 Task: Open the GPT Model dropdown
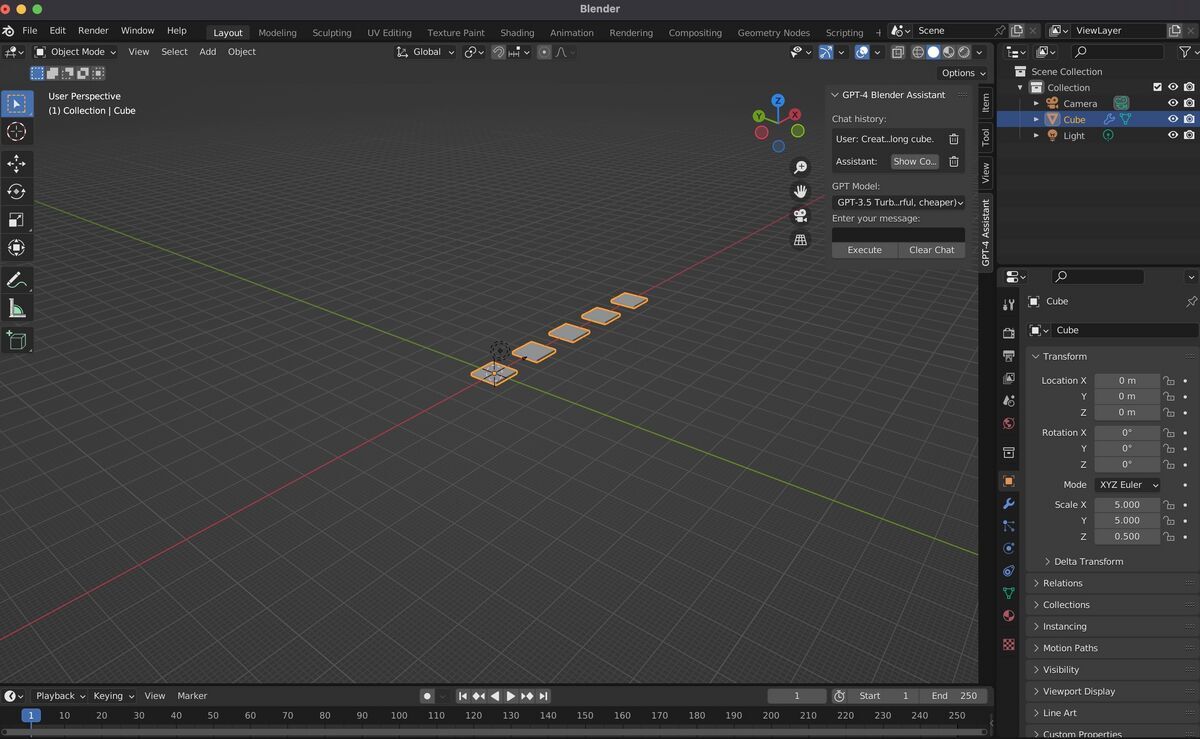(x=897, y=201)
